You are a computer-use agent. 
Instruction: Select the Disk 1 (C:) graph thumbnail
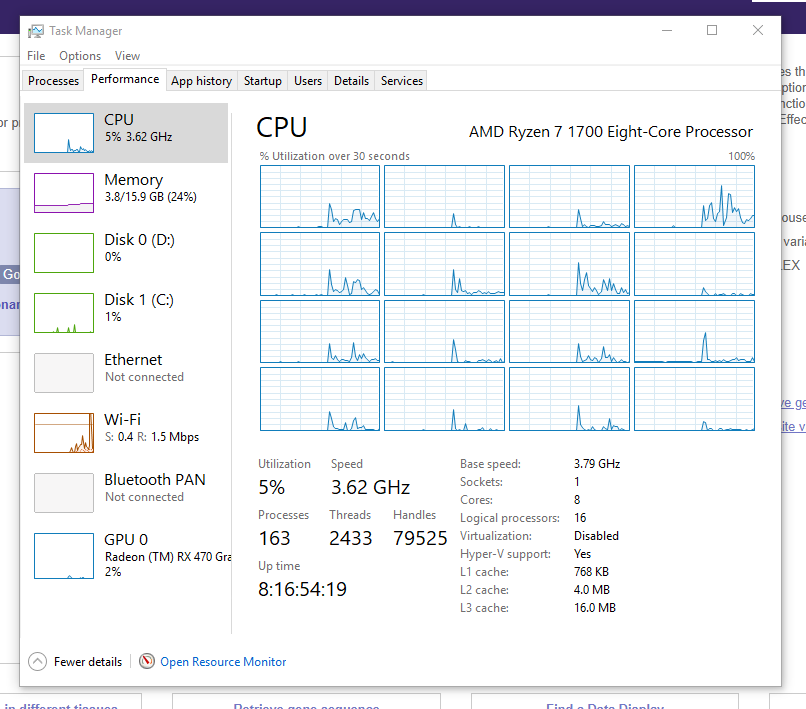[x=64, y=313]
